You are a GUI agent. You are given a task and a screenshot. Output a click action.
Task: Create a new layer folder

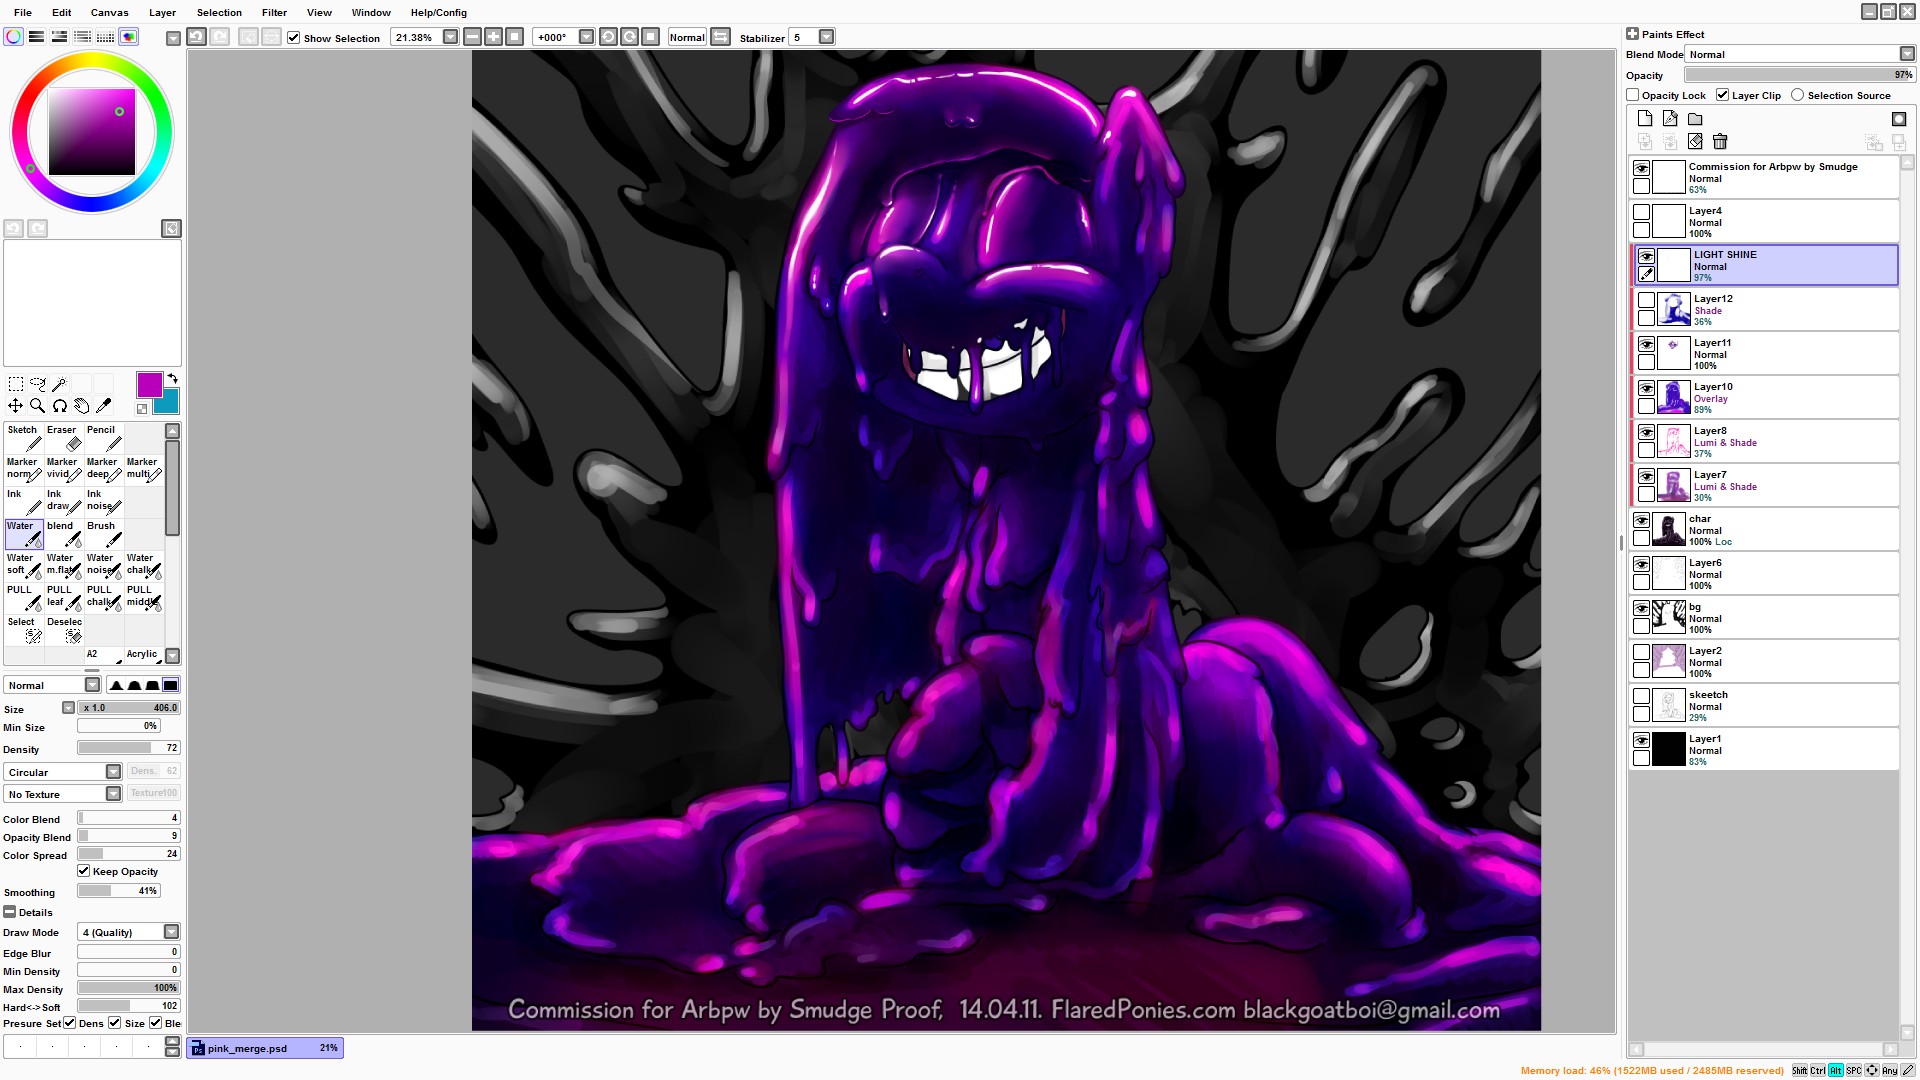point(1695,119)
